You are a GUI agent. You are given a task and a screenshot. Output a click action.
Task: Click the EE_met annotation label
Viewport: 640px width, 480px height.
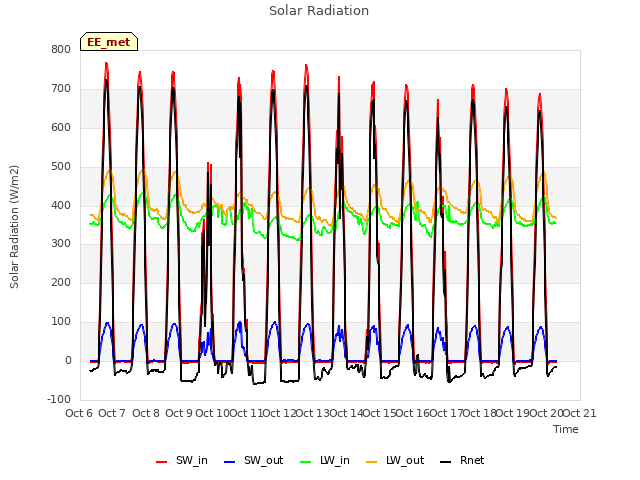click(x=109, y=42)
